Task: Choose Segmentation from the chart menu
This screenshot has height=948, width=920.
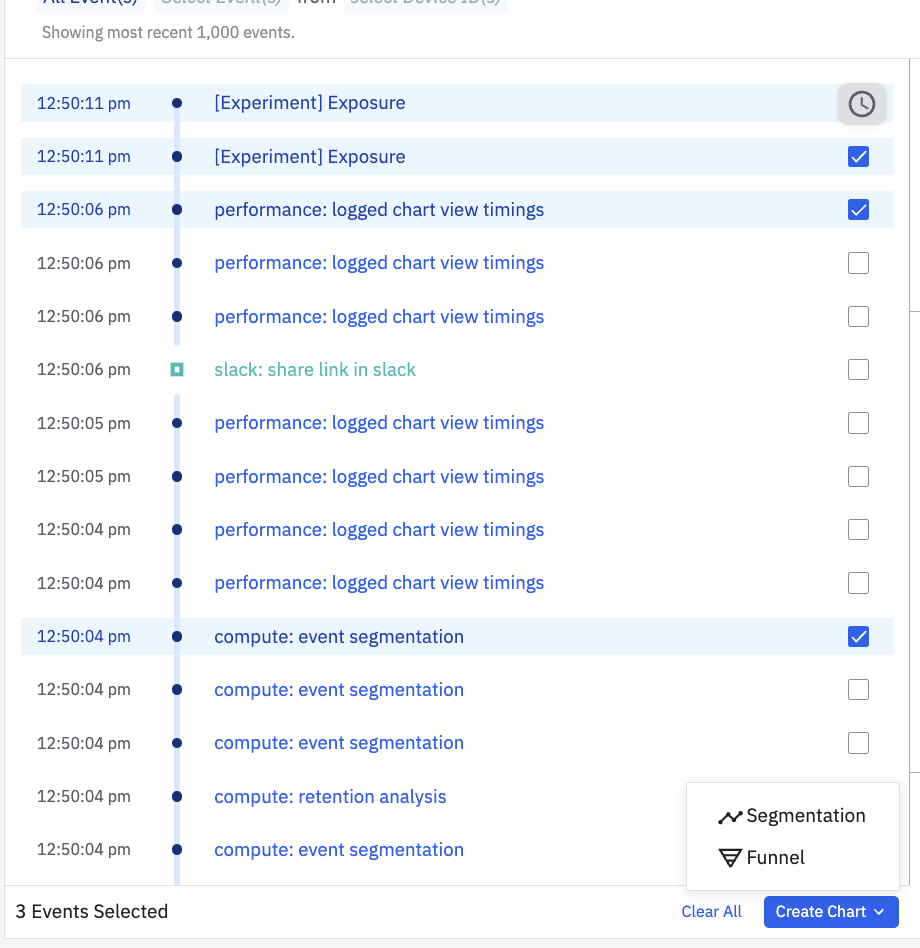Action: tap(805, 816)
